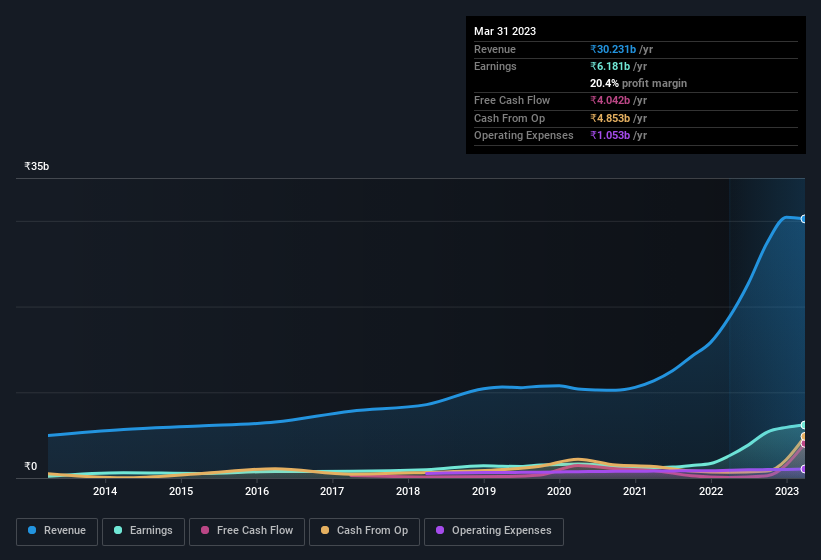Click the ₹0 y-axis label
The height and width of the screenshot is (560, 821).
pyautogui.click(x=30, y=466)
